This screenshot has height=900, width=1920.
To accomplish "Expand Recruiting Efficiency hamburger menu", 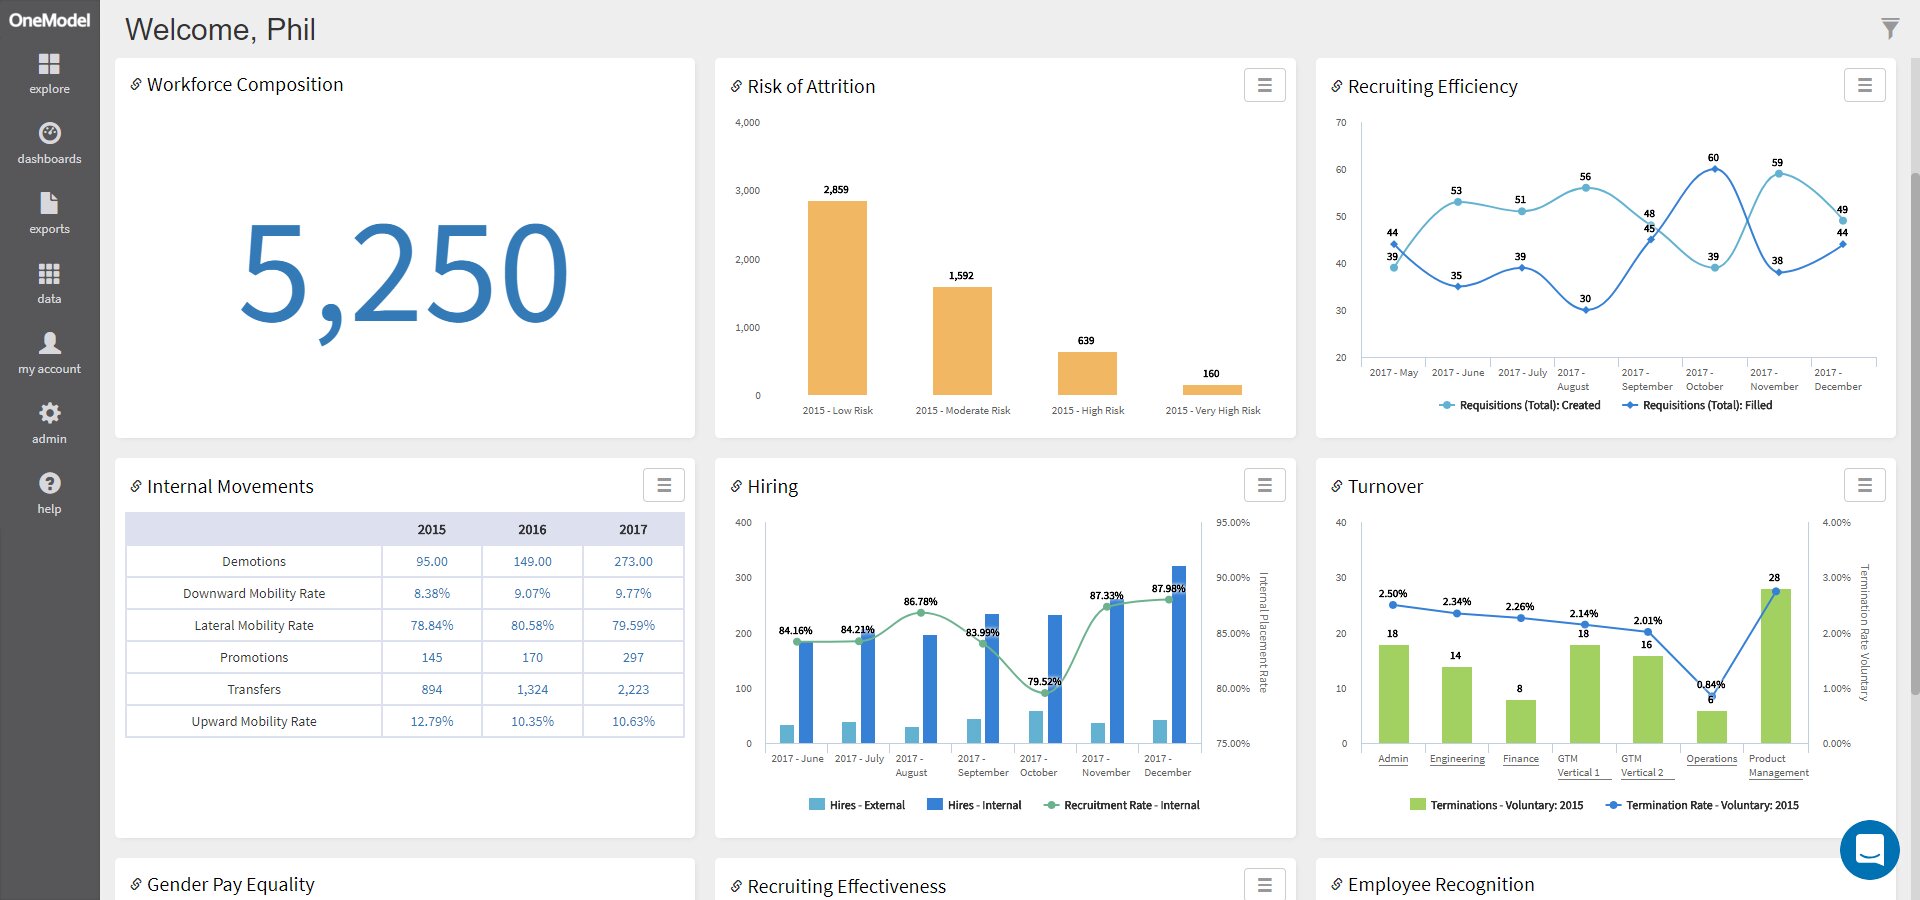I will [1864, 86].
